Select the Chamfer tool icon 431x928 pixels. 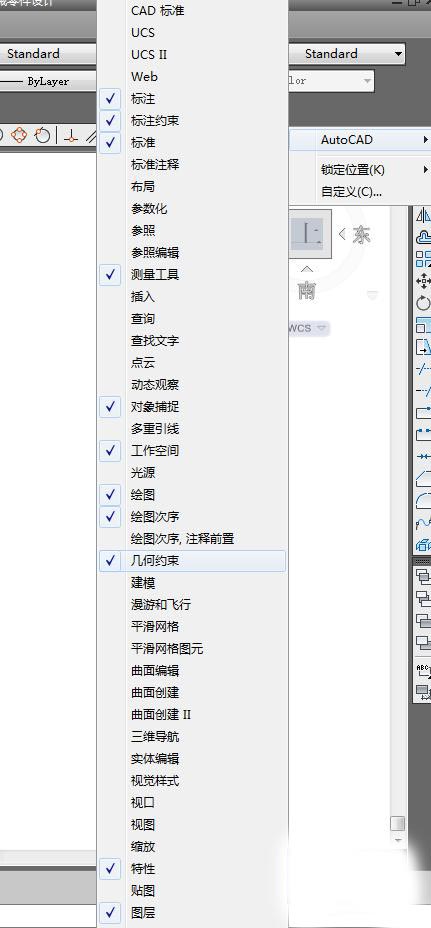click(424, 478)
